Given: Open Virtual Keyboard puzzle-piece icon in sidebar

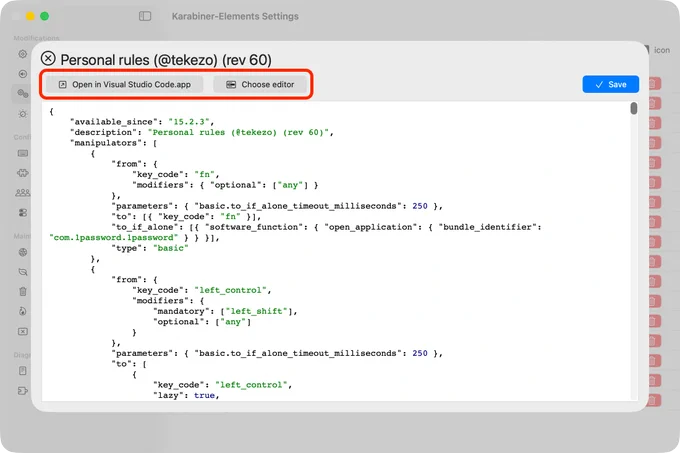Looking at the screenshot, I should (23, 173).
